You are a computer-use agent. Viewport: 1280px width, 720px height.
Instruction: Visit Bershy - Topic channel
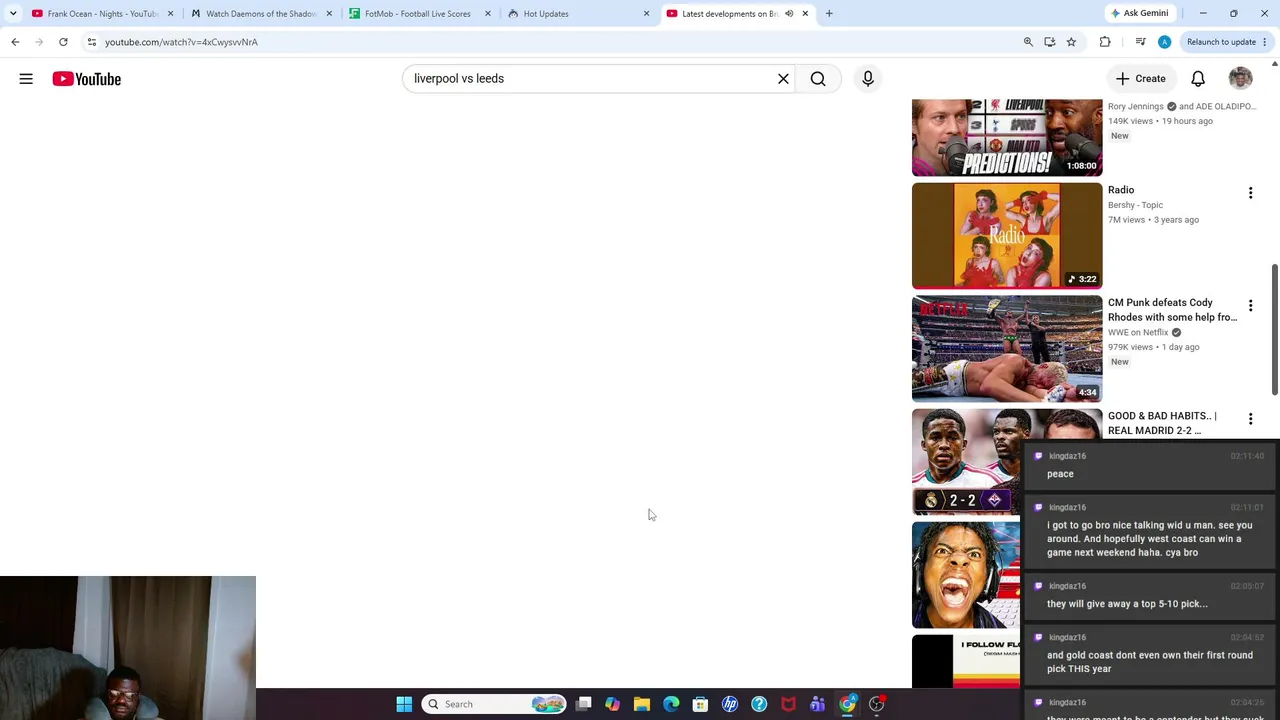[x=1135, y=205]
